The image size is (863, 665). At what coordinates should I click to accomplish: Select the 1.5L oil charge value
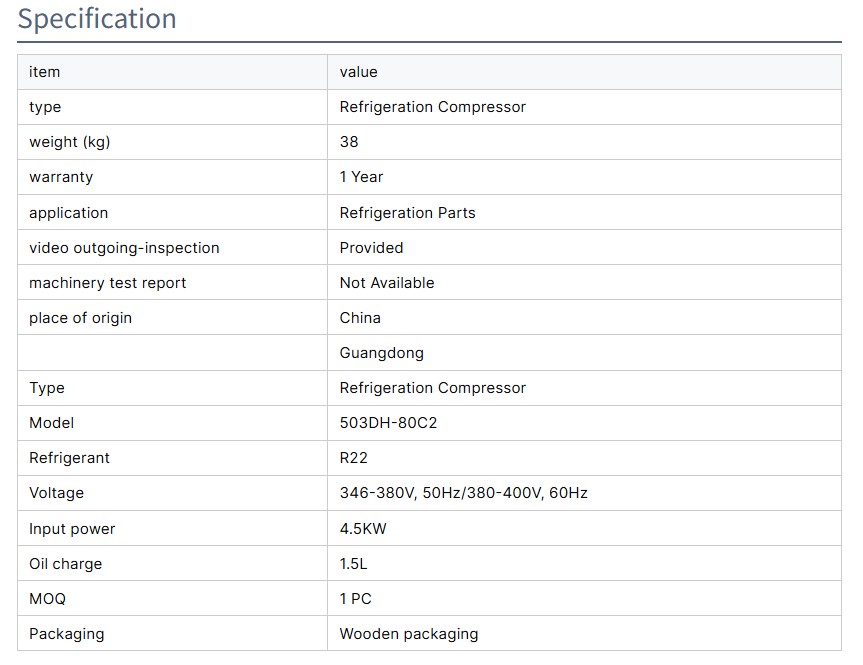click(x=353, y=564)
